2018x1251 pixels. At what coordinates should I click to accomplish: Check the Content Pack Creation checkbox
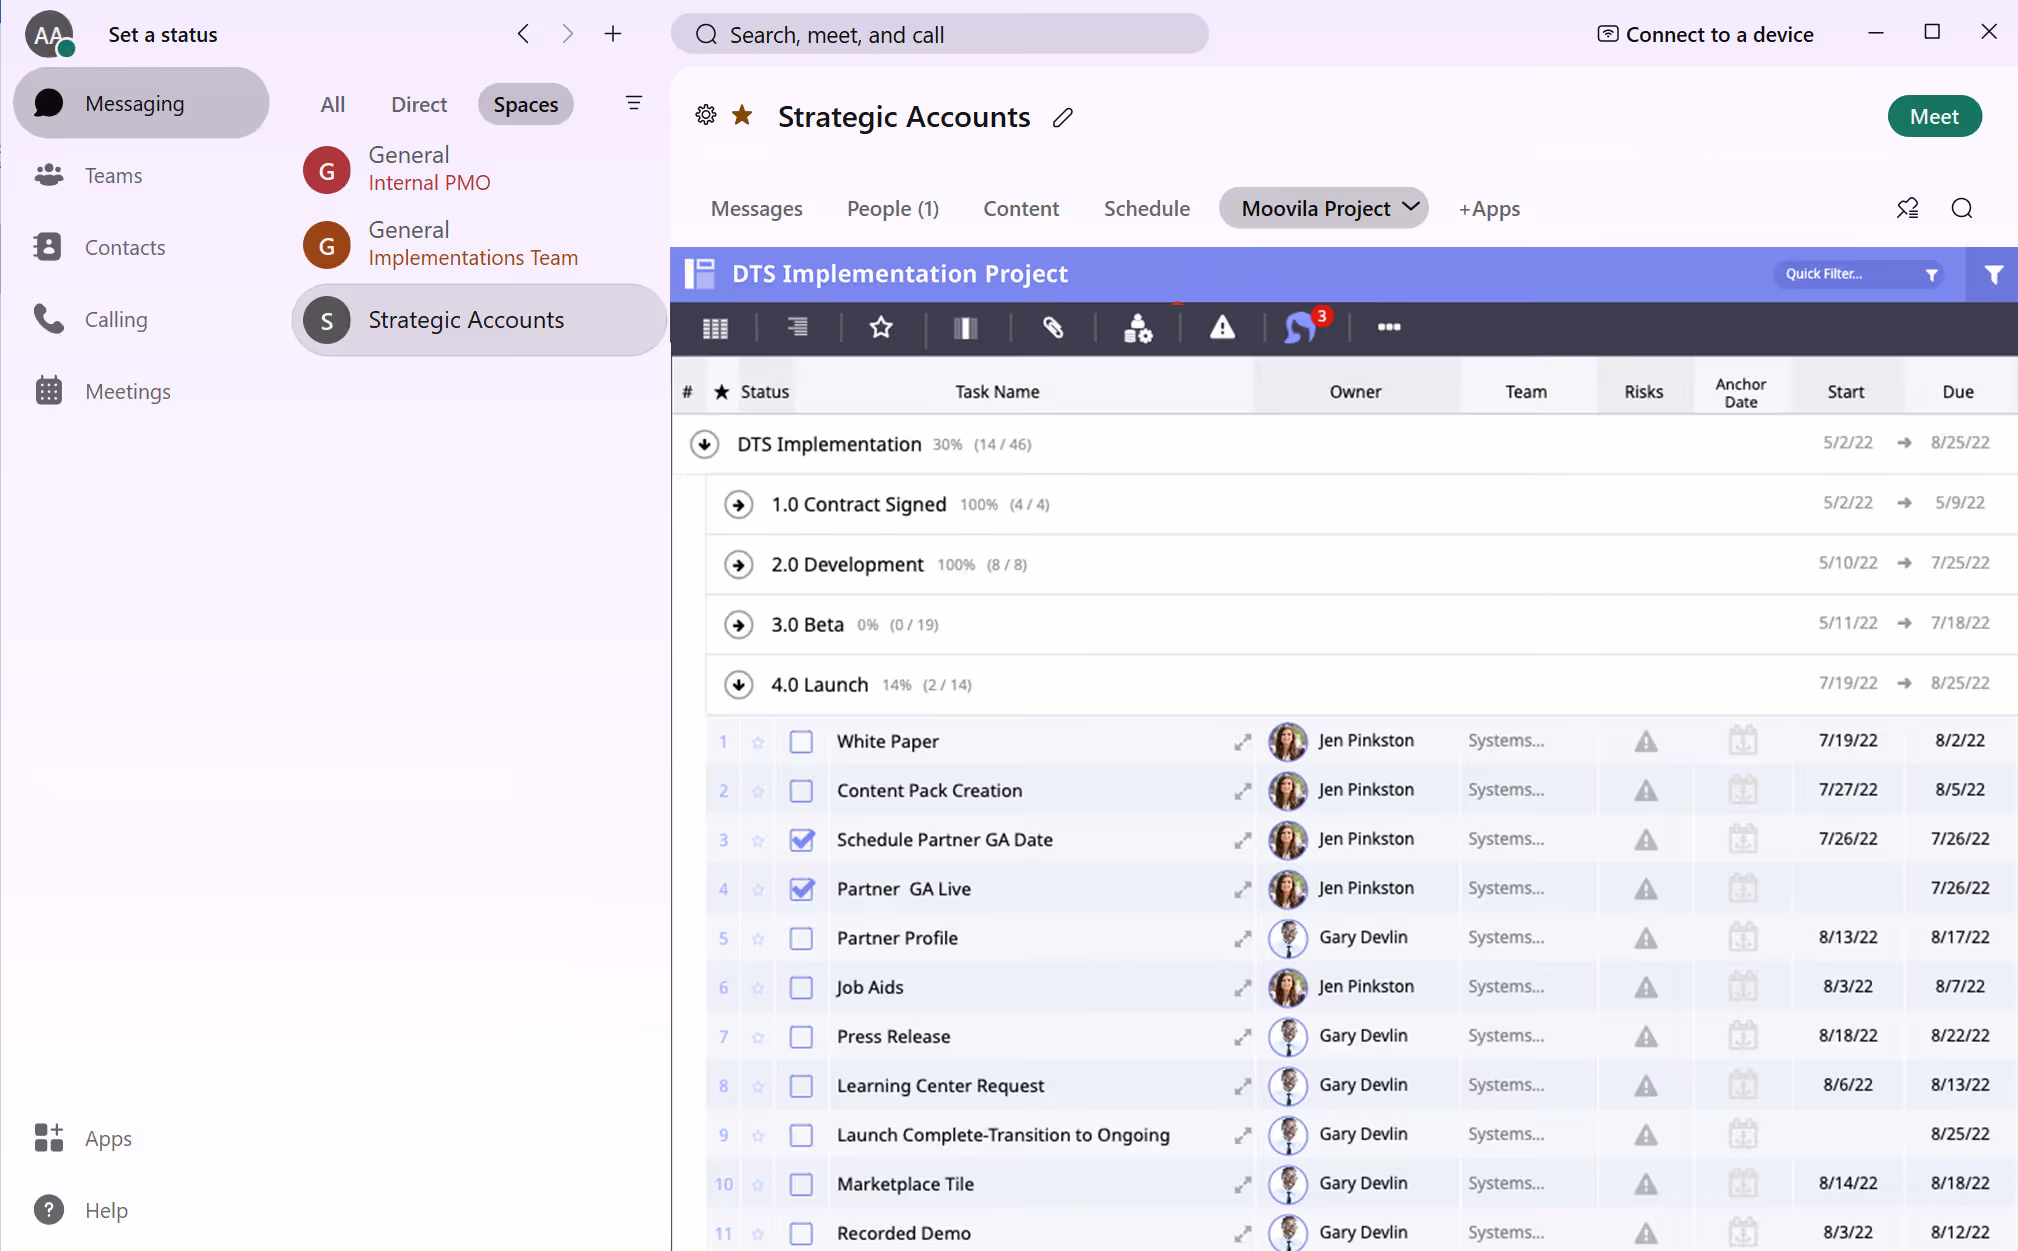[801, 791]
